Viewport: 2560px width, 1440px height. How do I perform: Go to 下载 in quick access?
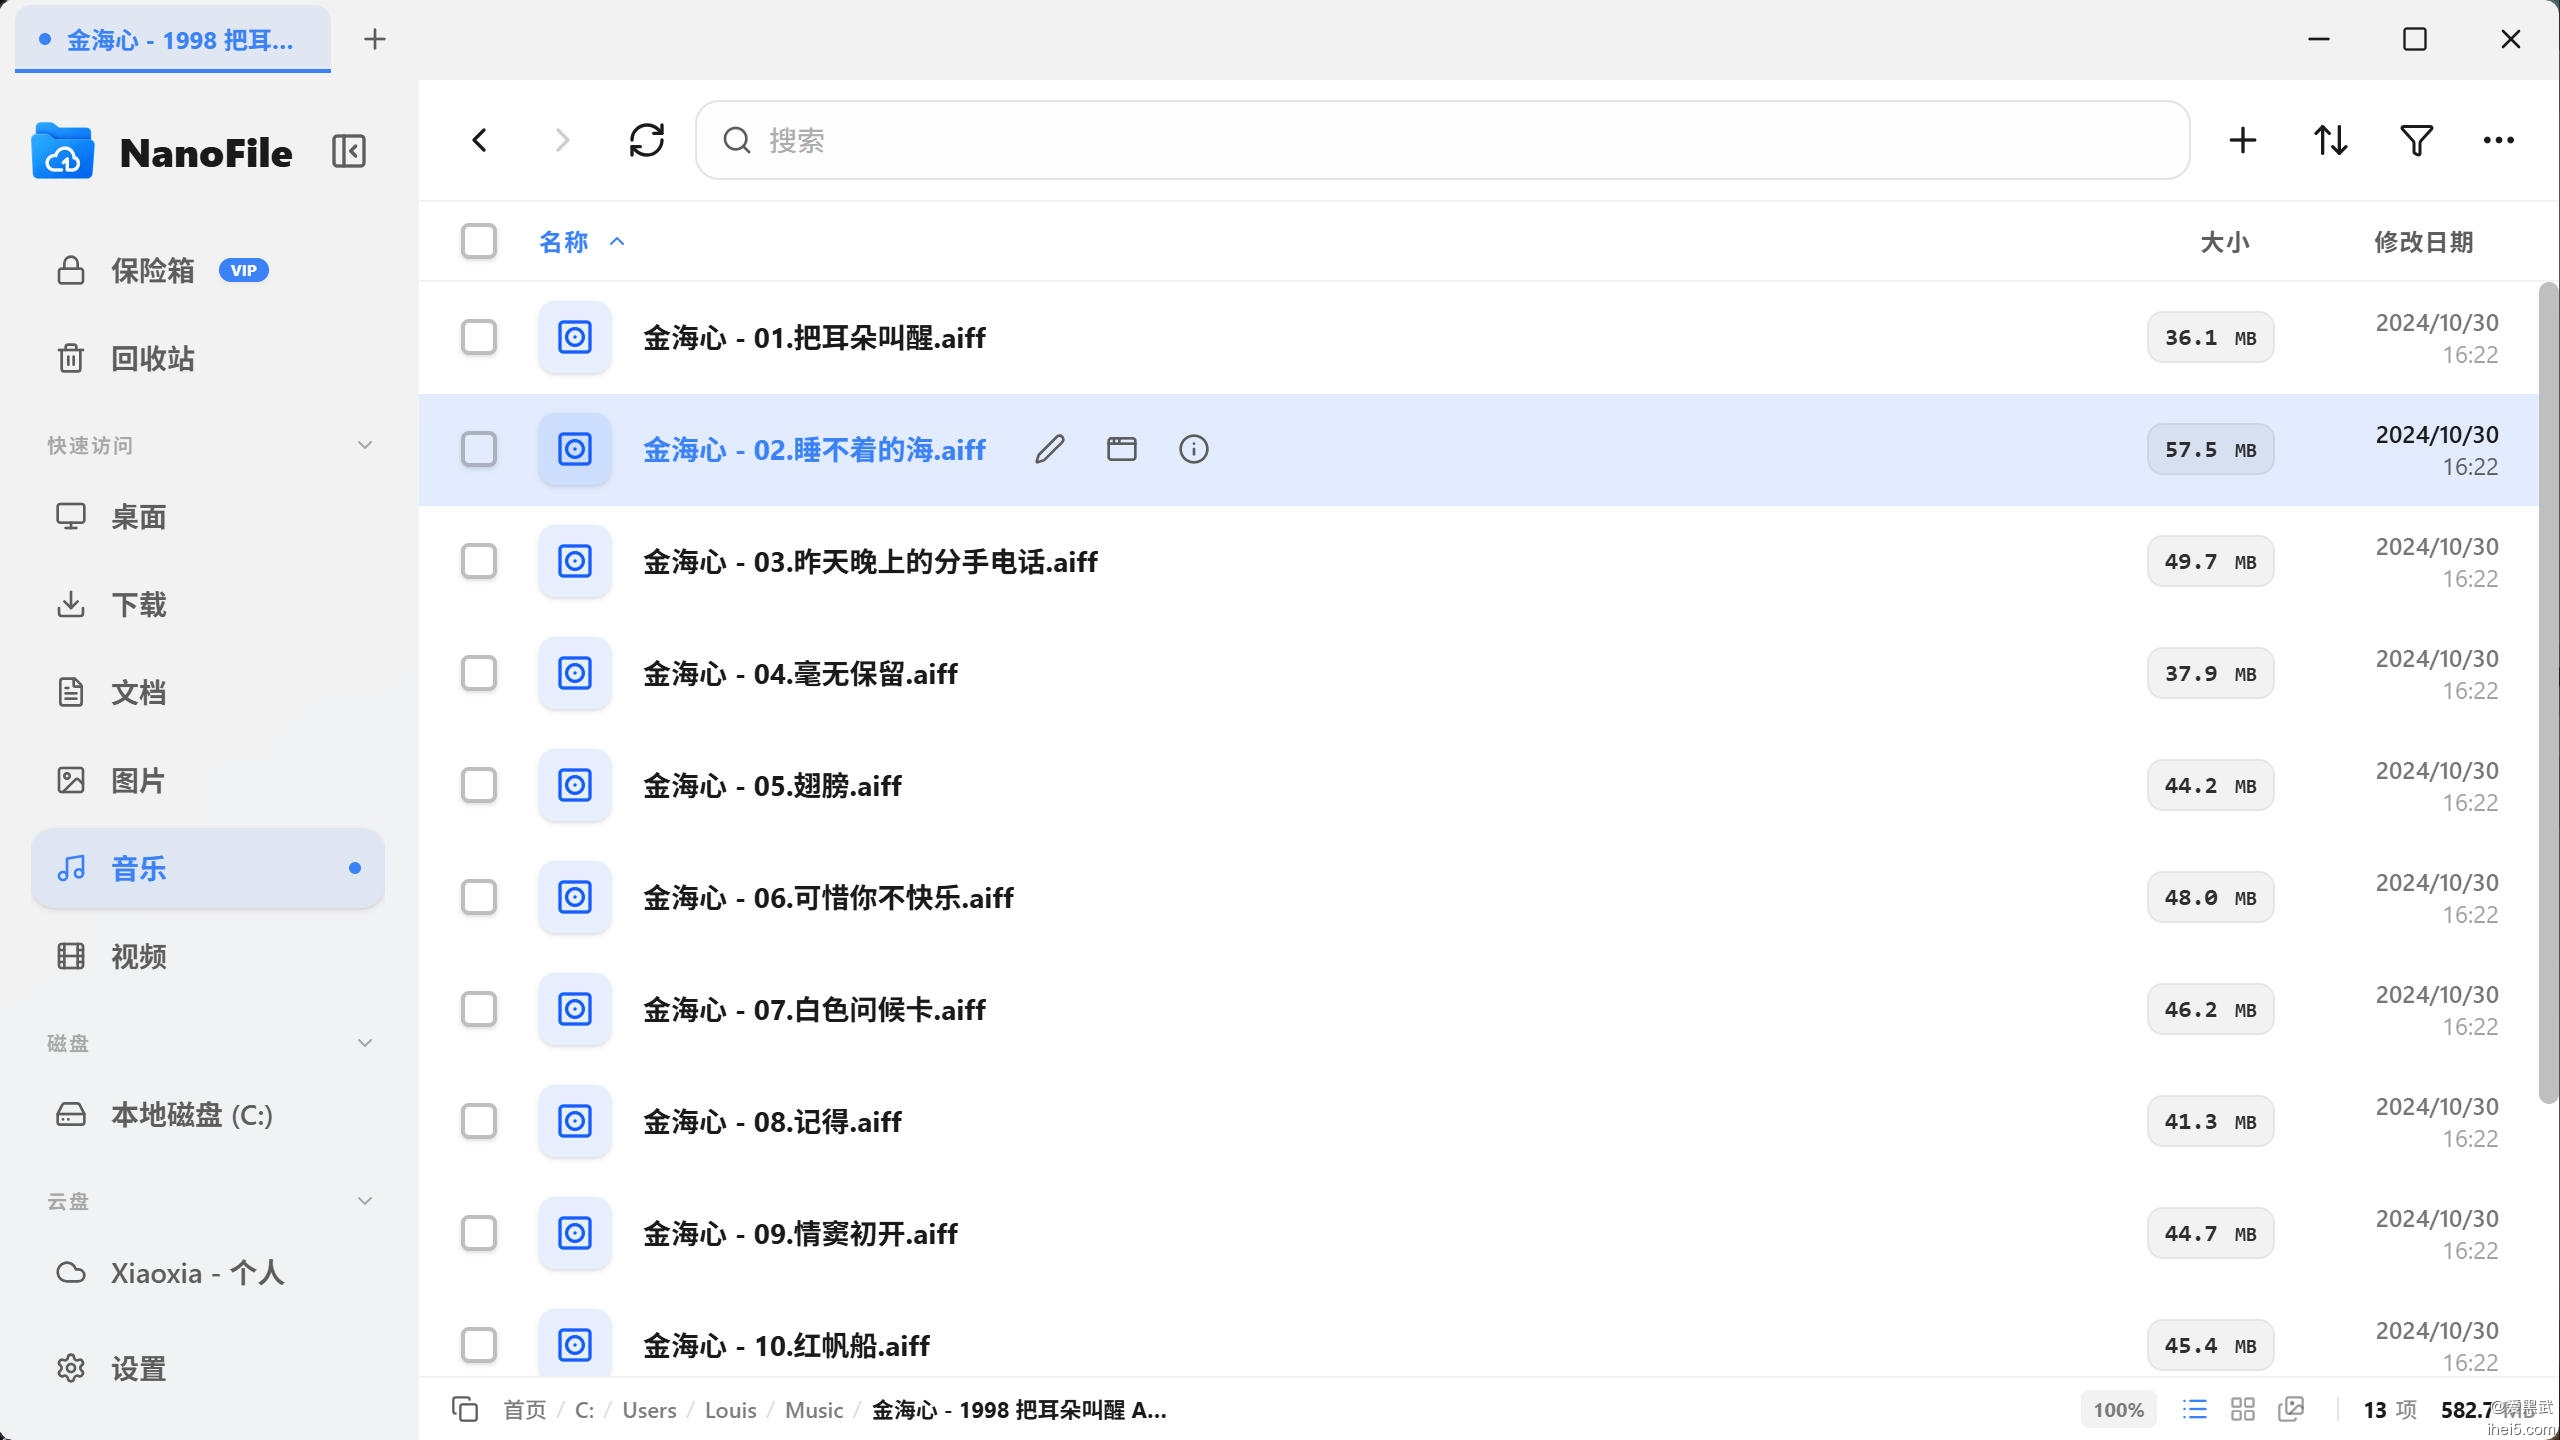208,604
